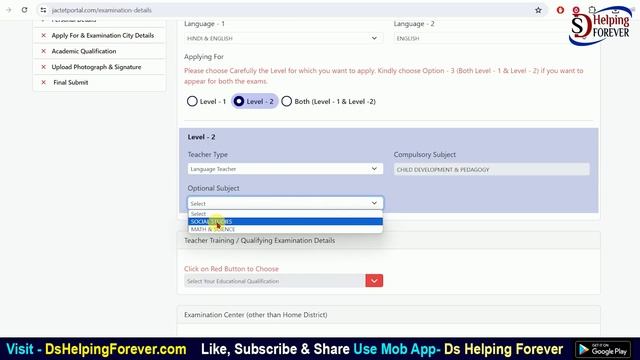Go forward with the browser arrow
640x360 pixels.
point(9,10)
